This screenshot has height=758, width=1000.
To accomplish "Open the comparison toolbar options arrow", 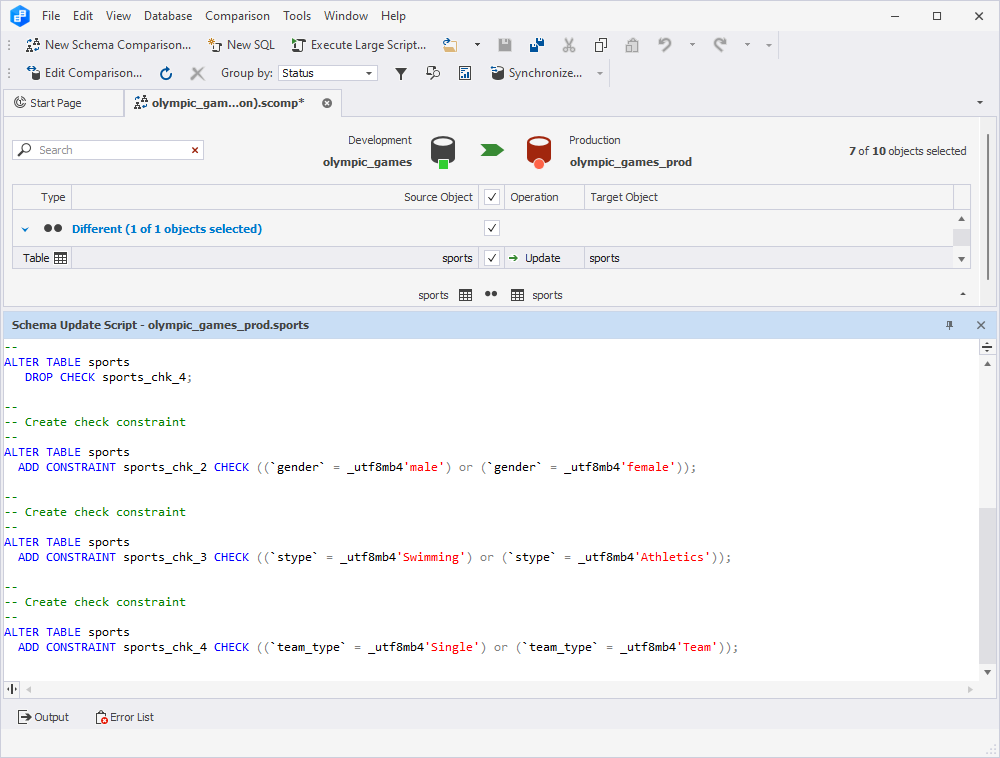I will 600,73.
